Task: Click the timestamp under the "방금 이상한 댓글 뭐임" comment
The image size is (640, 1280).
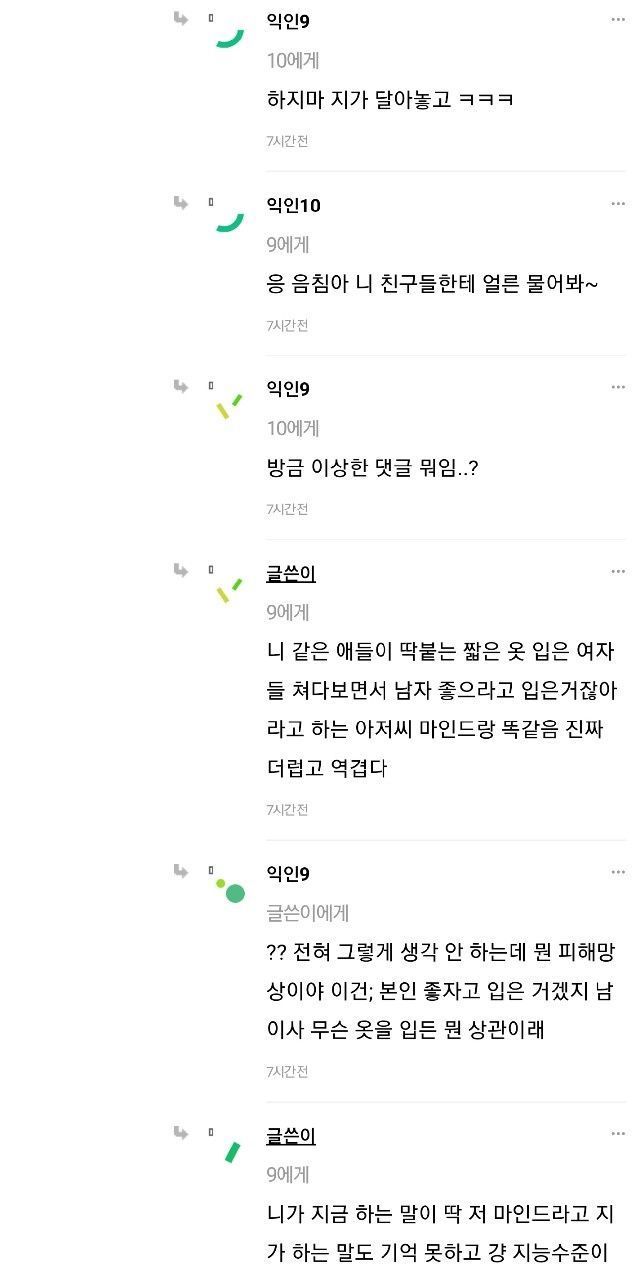Action: [287, 509]
